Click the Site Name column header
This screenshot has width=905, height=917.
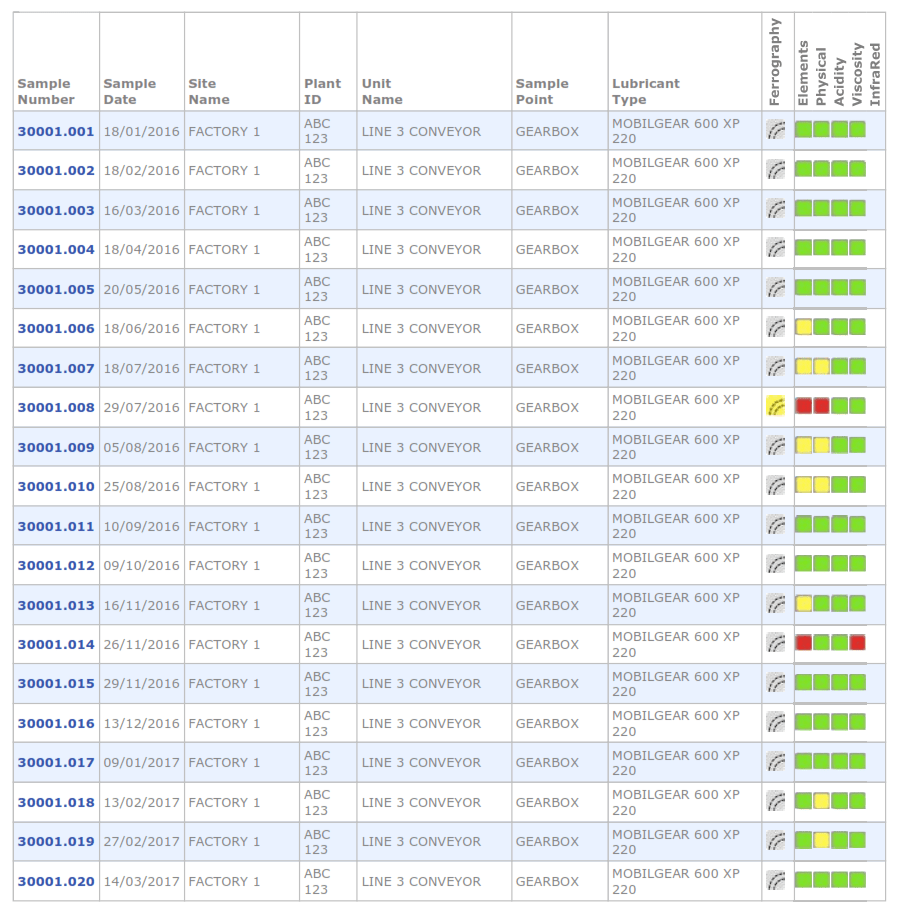click(209, 91)
